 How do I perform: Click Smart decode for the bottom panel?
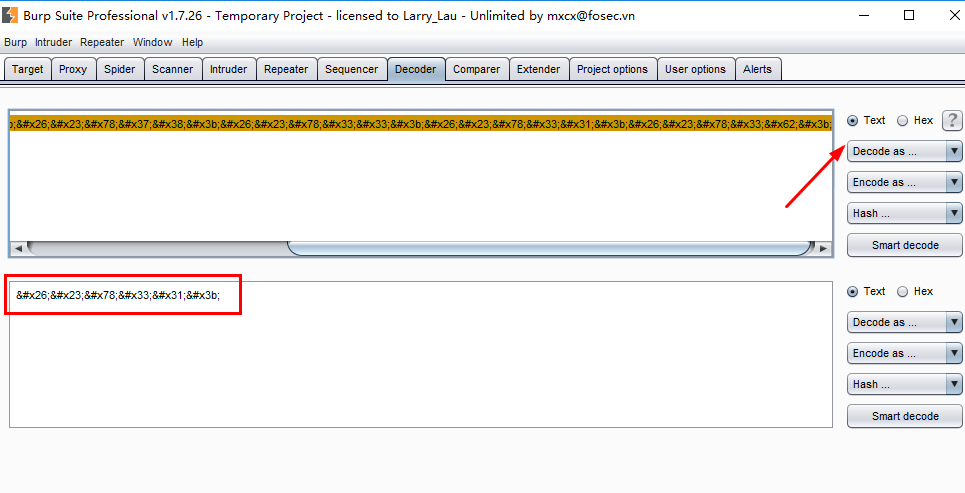pos(905,416)
